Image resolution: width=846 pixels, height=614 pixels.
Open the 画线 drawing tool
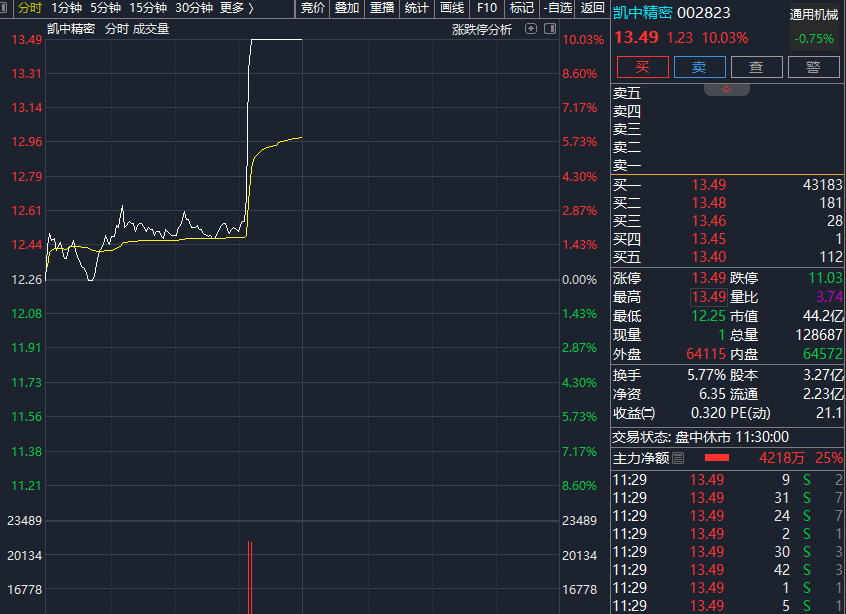click(x=452, y=8)
